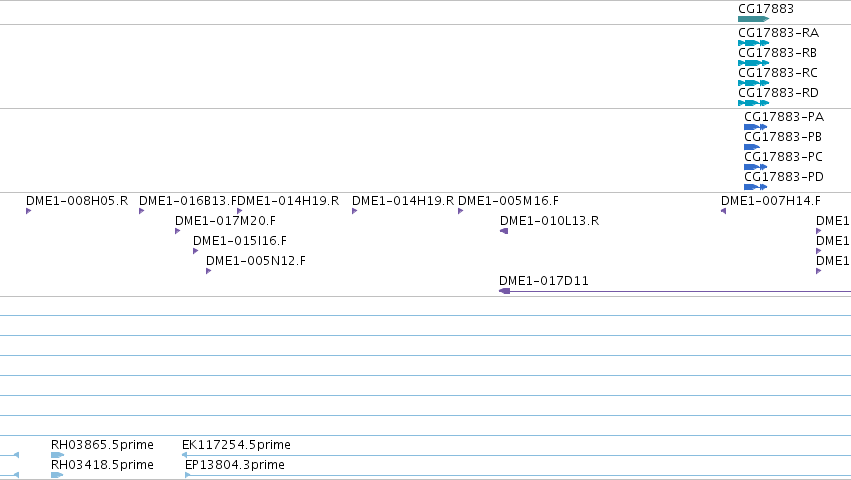Click the CG17883-PB protein glyph

click(x=752, y=147)
